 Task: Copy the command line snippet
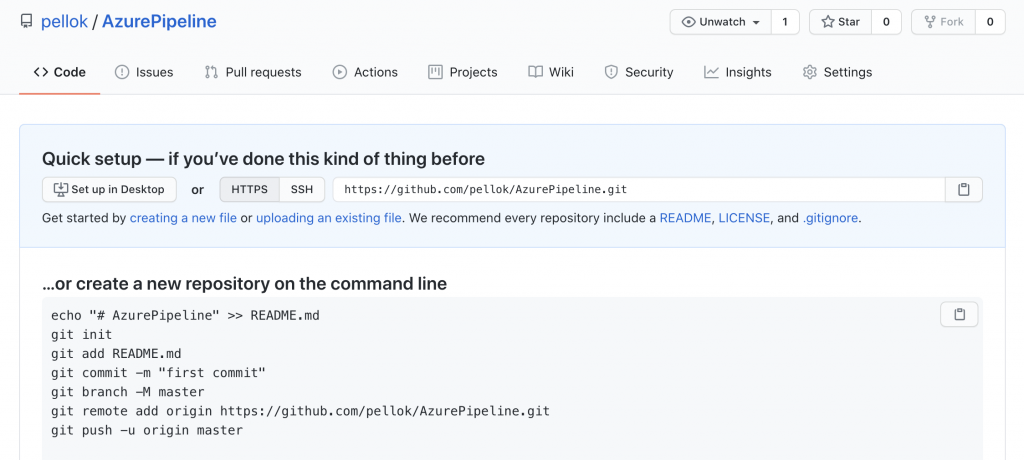pos(959,315)
